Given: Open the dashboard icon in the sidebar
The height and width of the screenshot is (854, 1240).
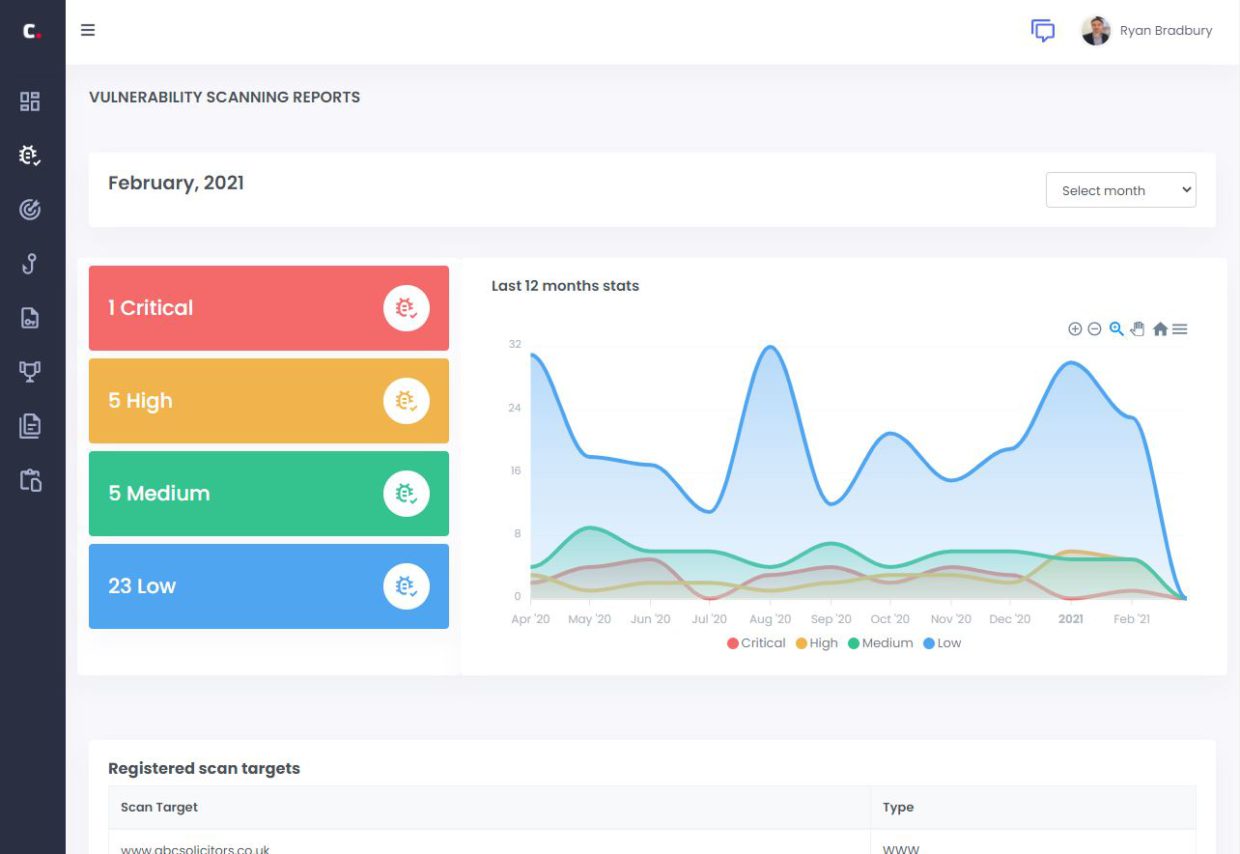Looking at the screenshot, I should 29,101.
